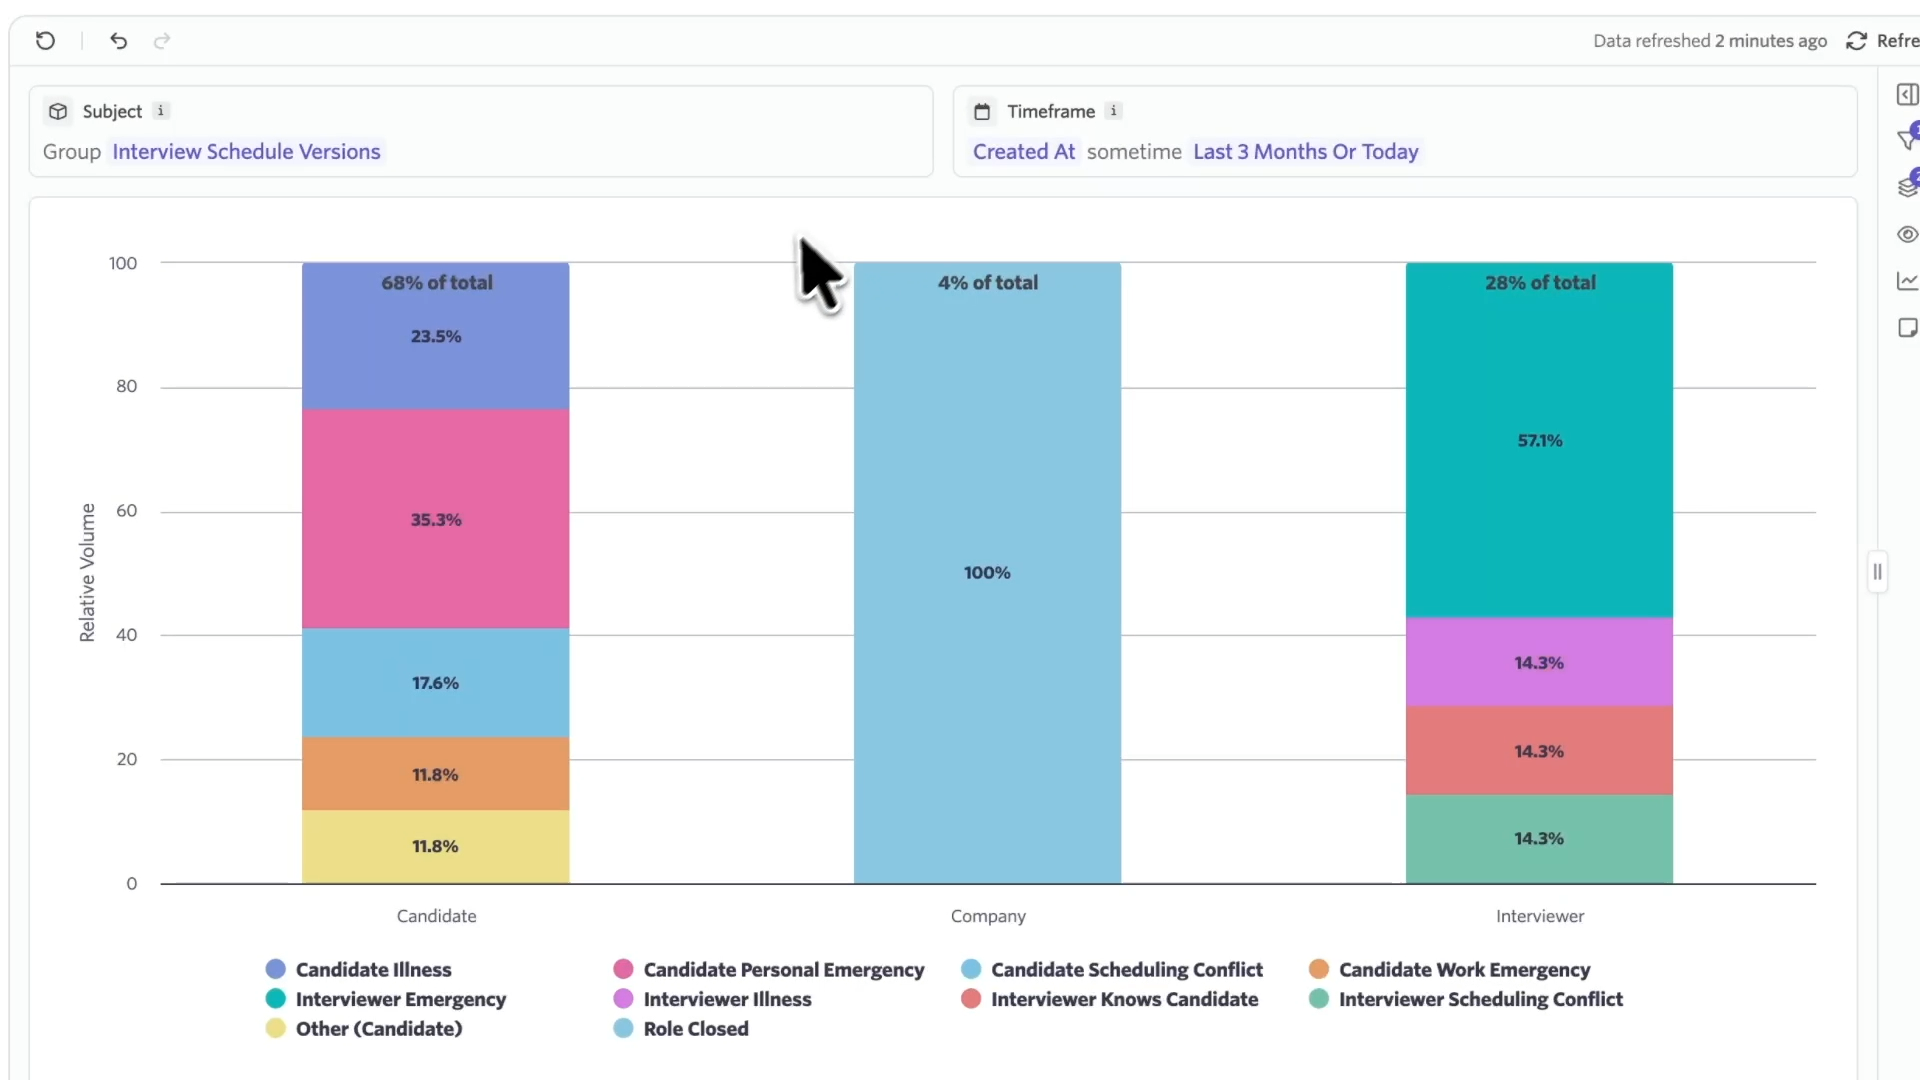The height and width of the screenshot is (1080, 1920).
Task: Click the line chart icon in sidebar
Action: [1907, 282]
